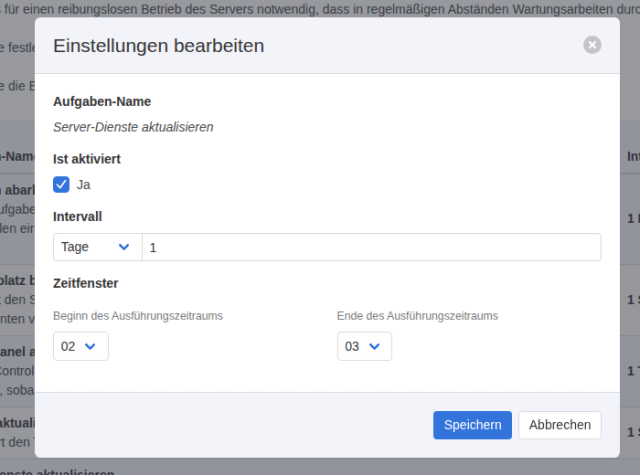Click the Zeitfenster heading
The width and height of the screenshot is (640, 475).
point(86,283)
